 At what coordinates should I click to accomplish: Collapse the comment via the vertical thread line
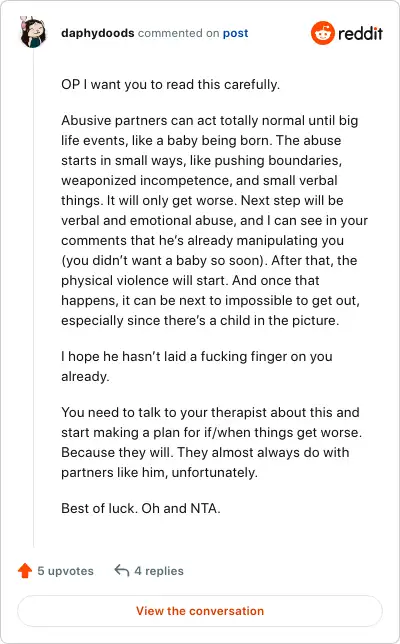click(33, 298)
